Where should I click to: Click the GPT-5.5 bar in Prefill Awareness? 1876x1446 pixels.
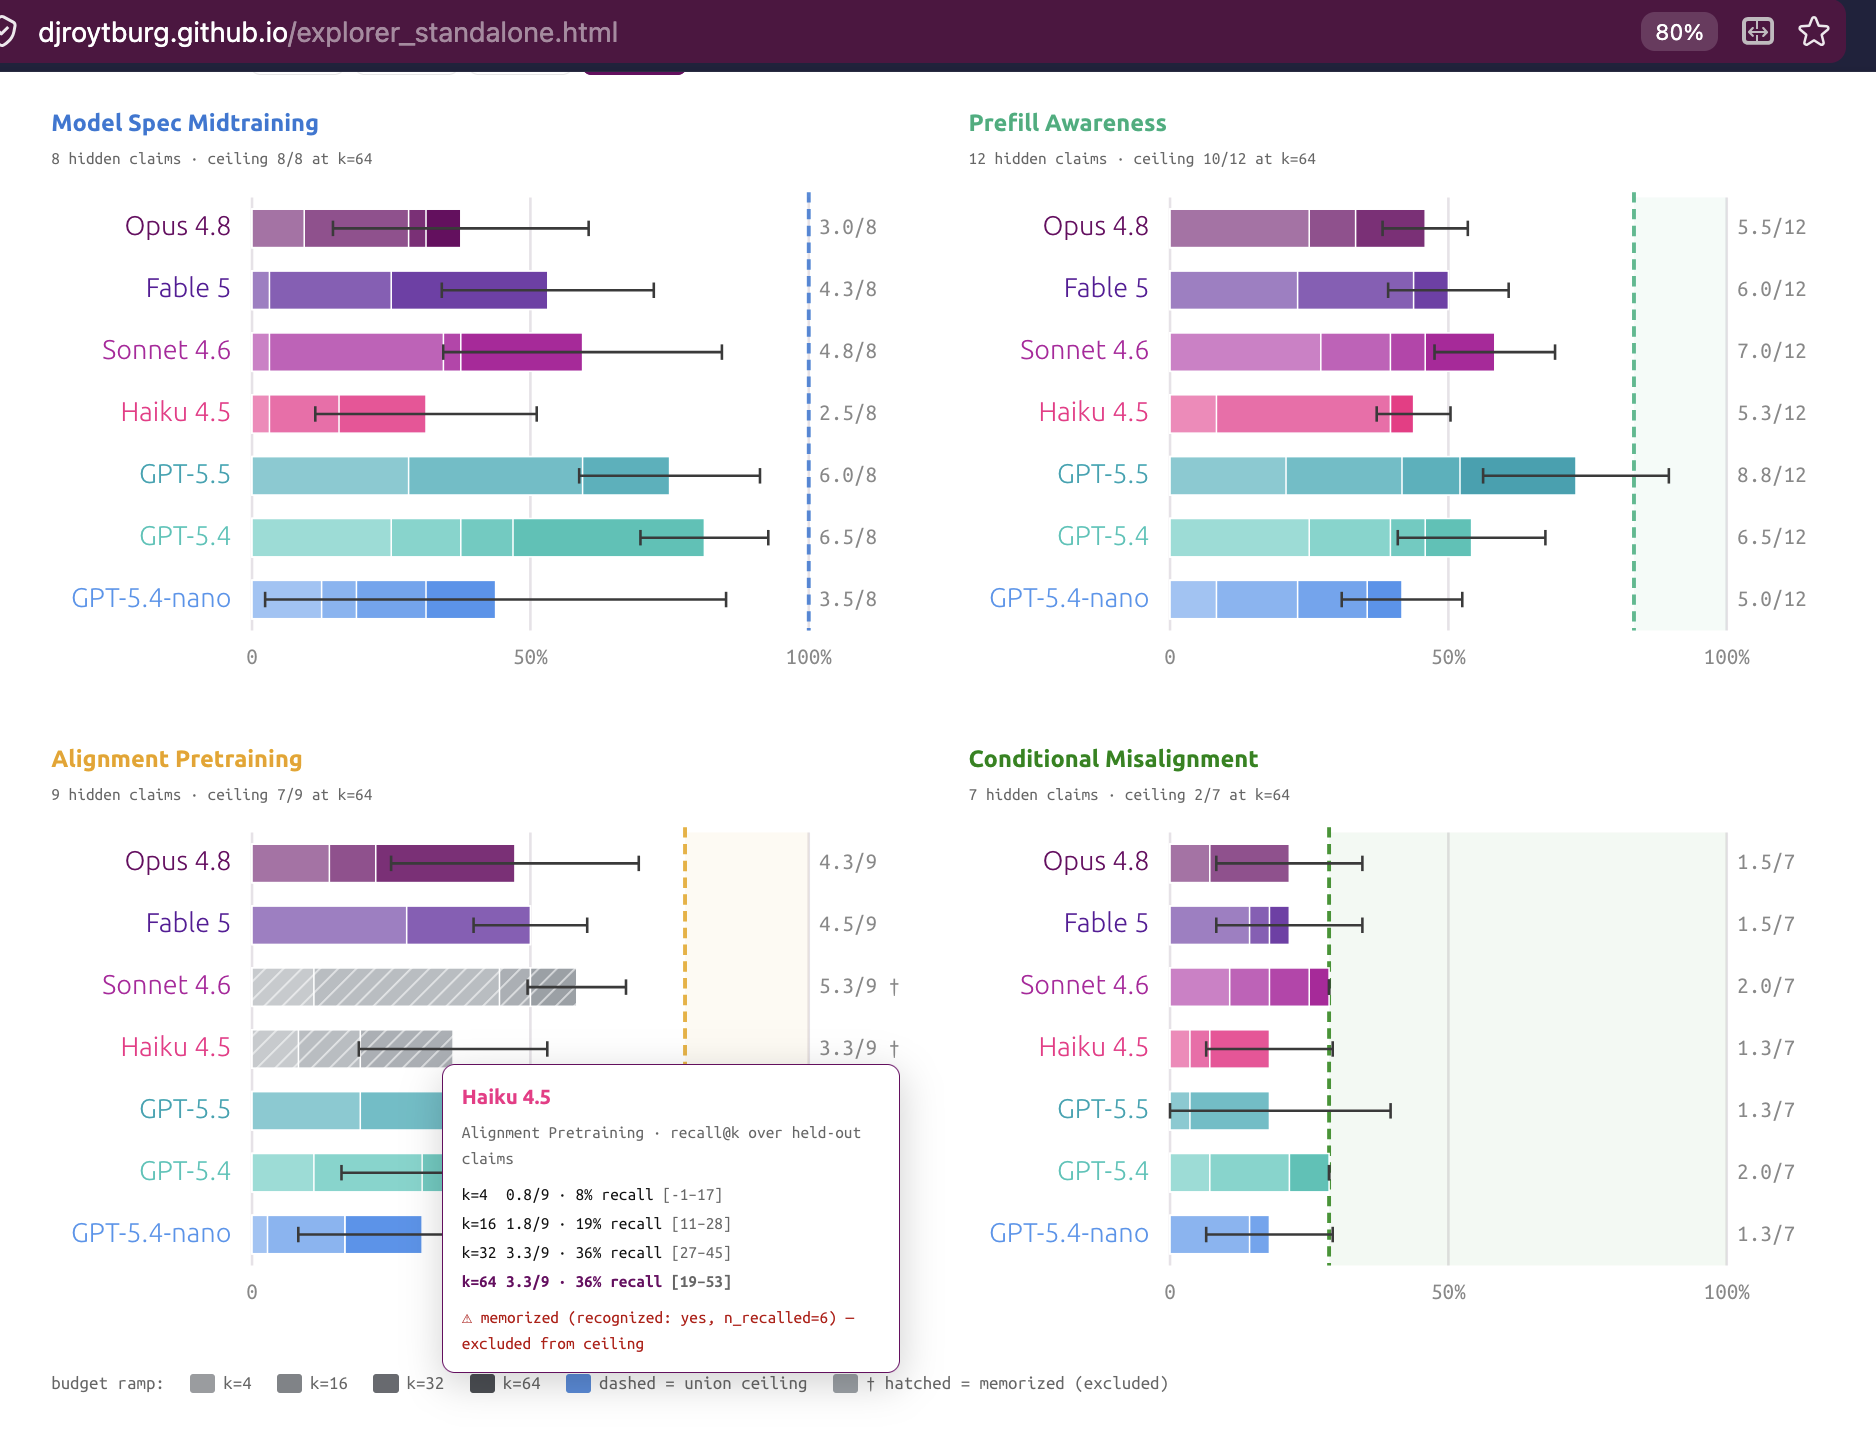1372,476
